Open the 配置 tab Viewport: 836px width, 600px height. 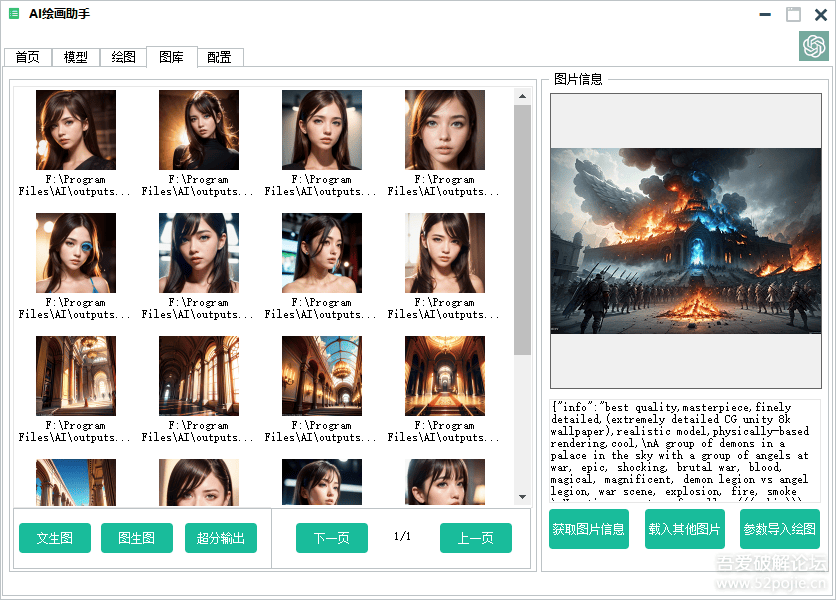coord(220,57)
